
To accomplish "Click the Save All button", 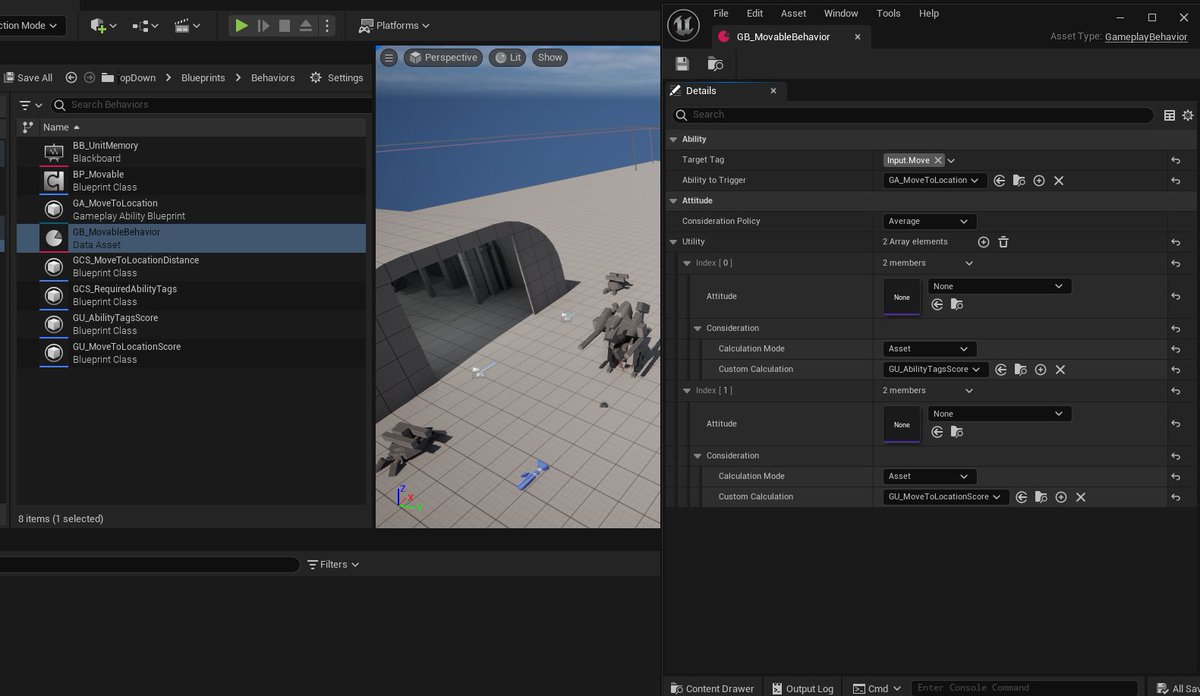I will 29,77.
